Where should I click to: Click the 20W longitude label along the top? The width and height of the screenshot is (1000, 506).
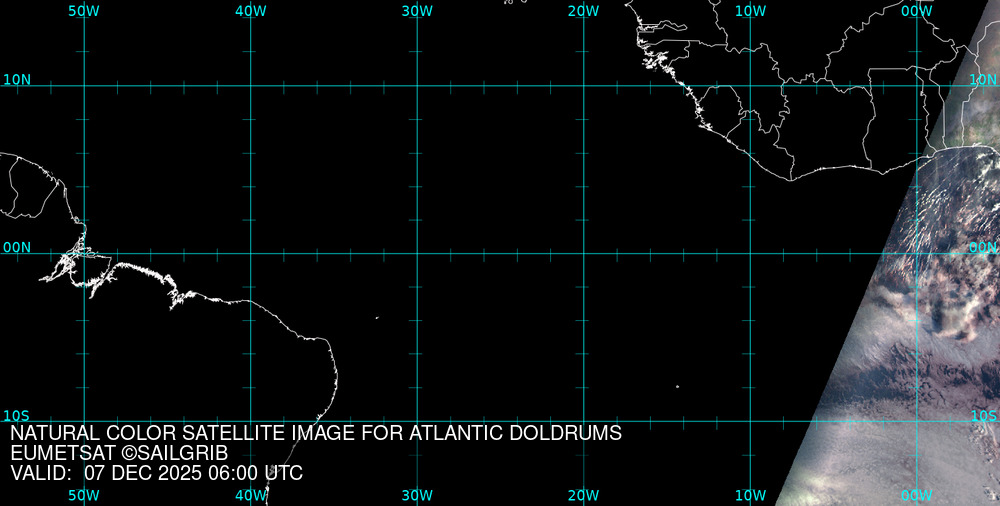[x=583, y=11]
